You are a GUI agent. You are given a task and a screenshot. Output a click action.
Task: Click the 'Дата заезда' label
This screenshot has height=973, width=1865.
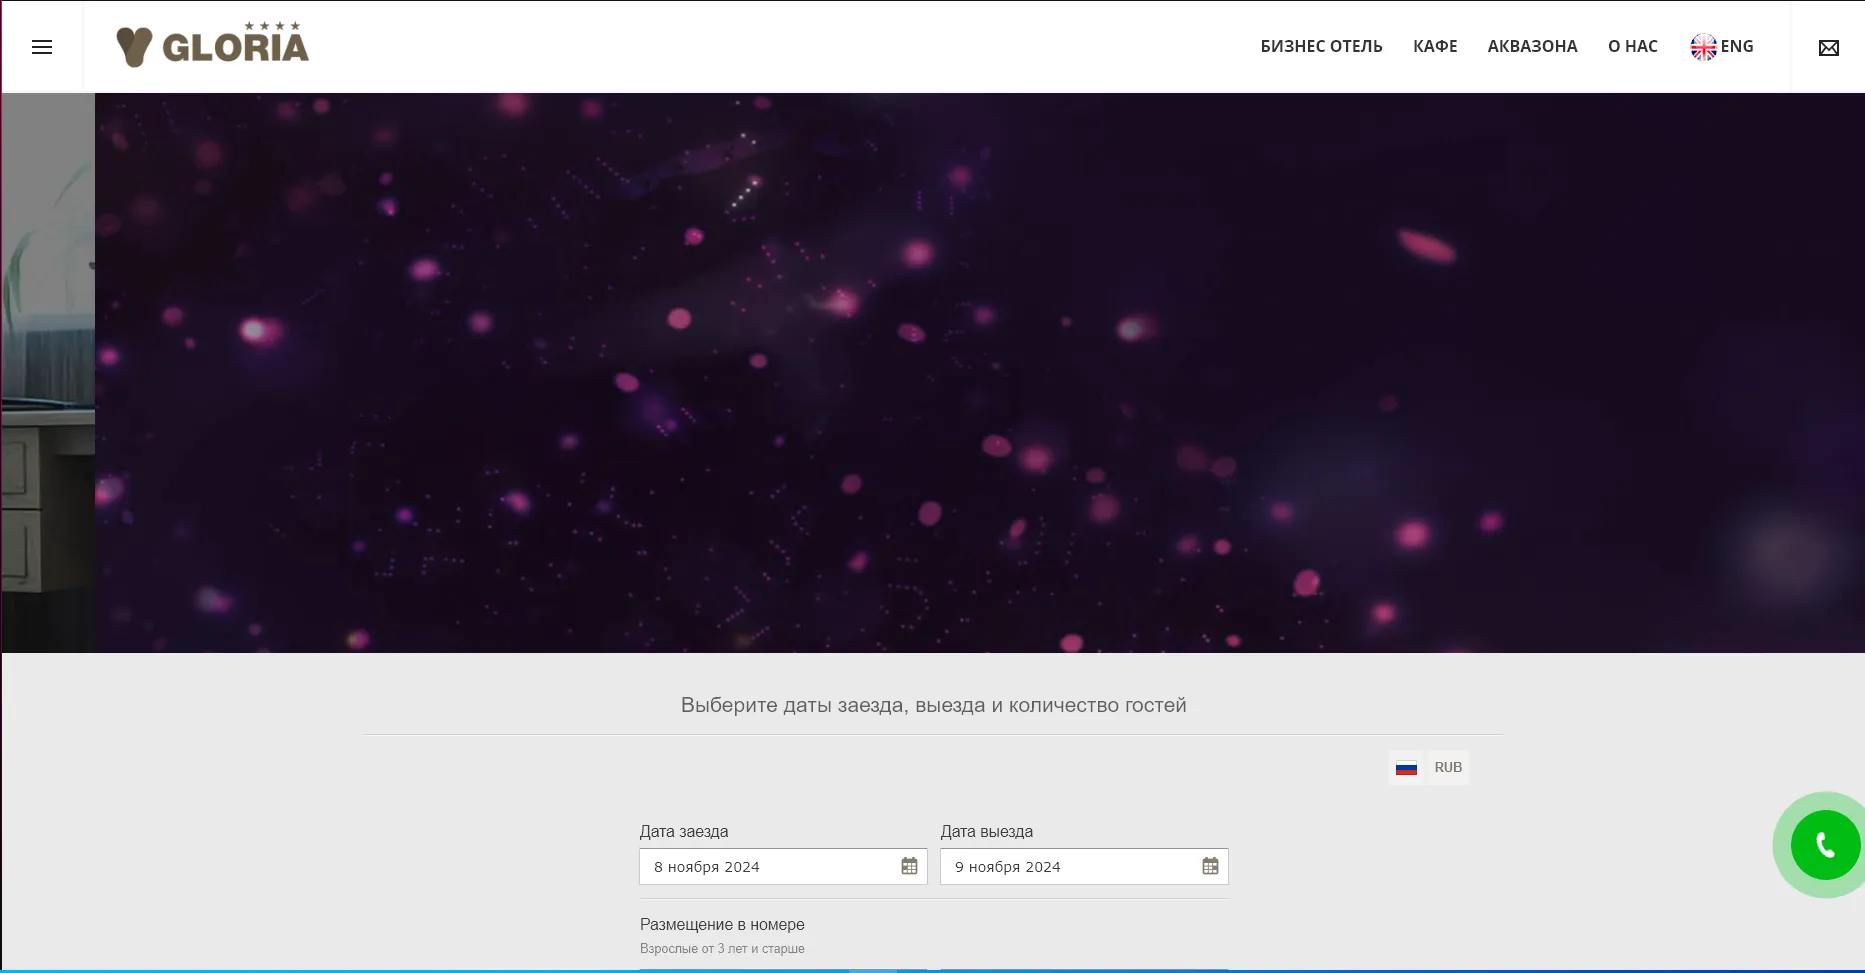[x=684, y=832]
